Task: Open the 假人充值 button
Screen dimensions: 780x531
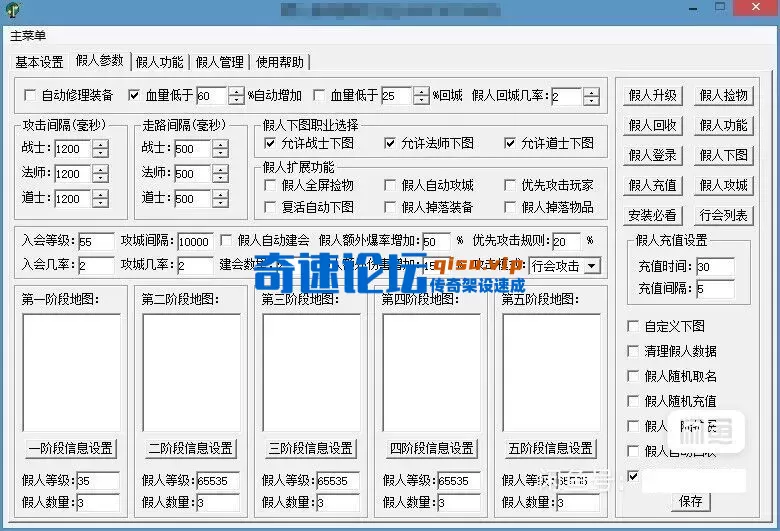Action: click(x=653, y=185)
